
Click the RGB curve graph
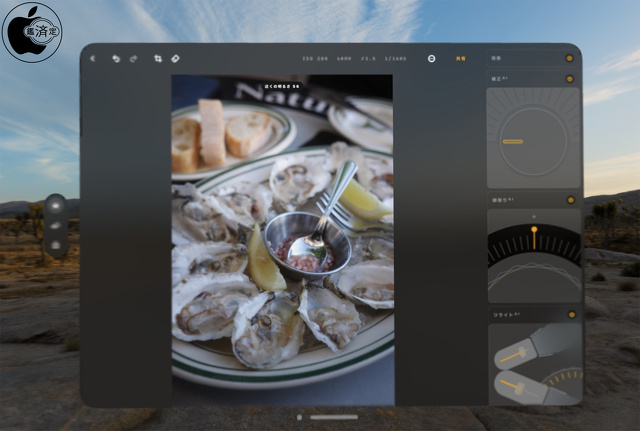tap(535, 279)
